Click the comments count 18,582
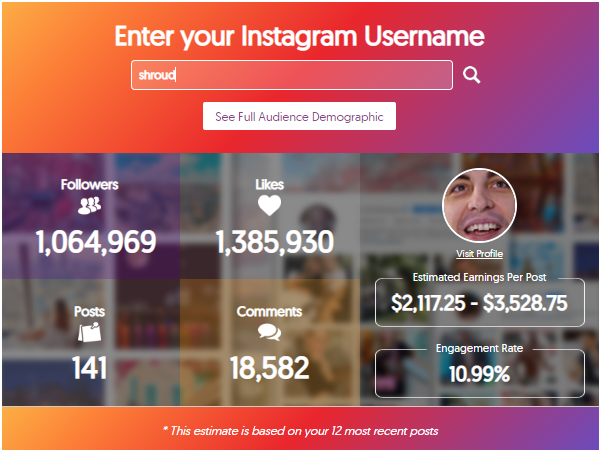 [x=269, y=368]
